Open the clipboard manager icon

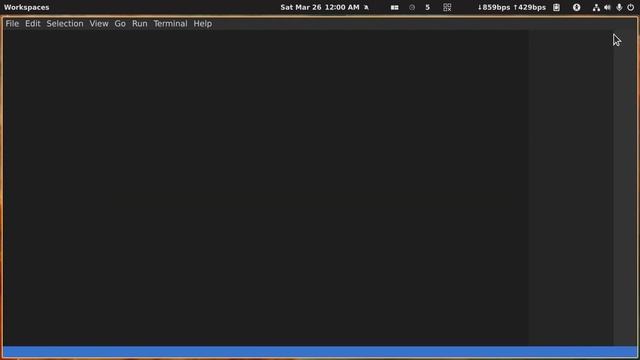[x=556, y=7]
